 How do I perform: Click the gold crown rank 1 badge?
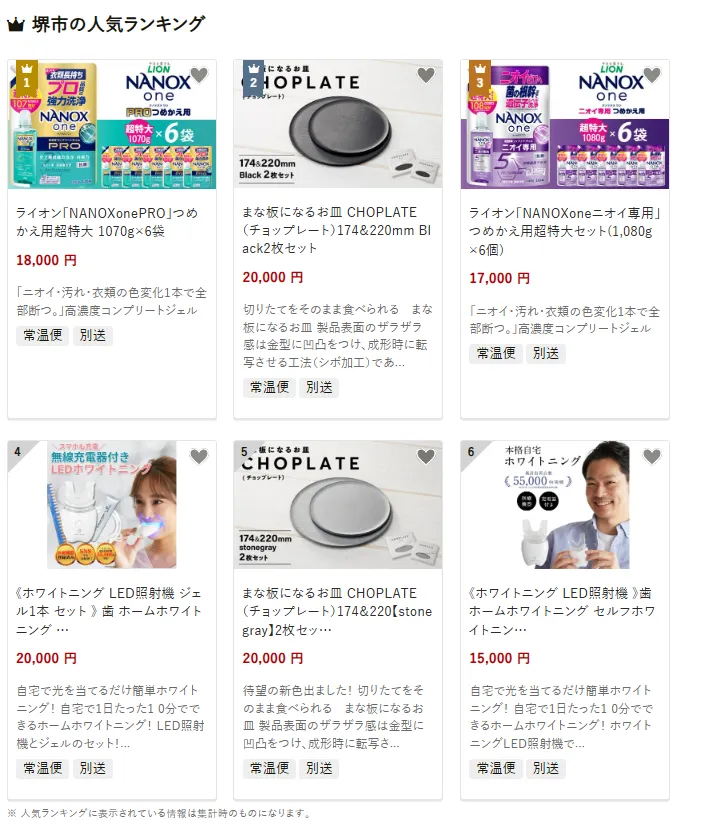point(27,78)
